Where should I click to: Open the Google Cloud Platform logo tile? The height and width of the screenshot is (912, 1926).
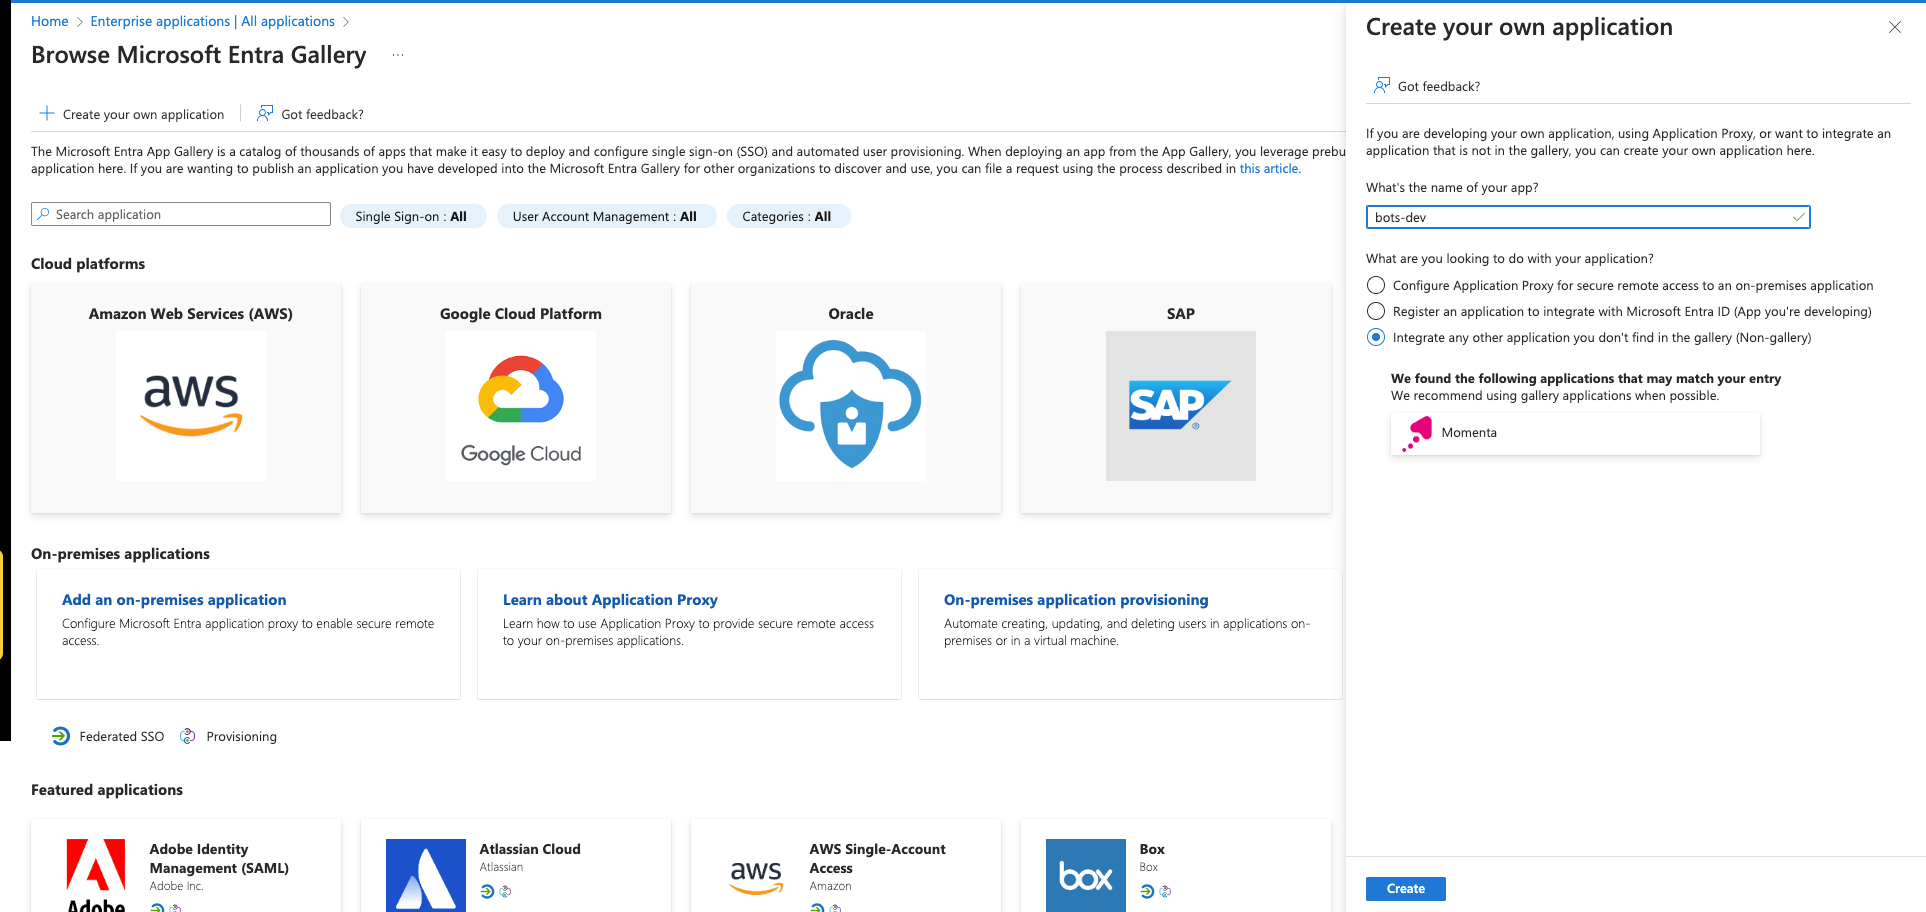coord(521,405)
